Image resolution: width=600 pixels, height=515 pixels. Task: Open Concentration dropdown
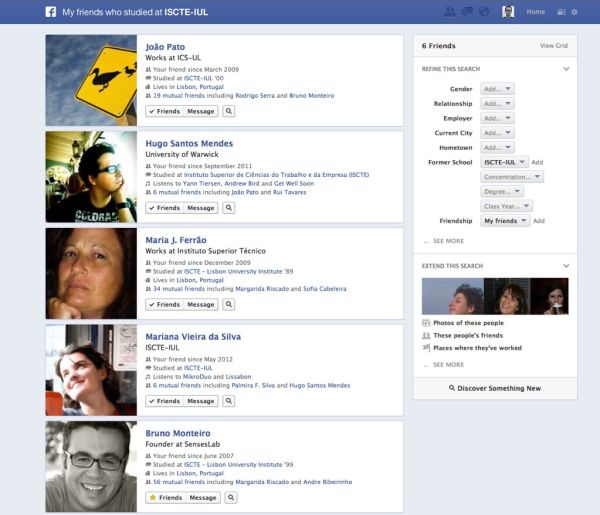(512, 177)
